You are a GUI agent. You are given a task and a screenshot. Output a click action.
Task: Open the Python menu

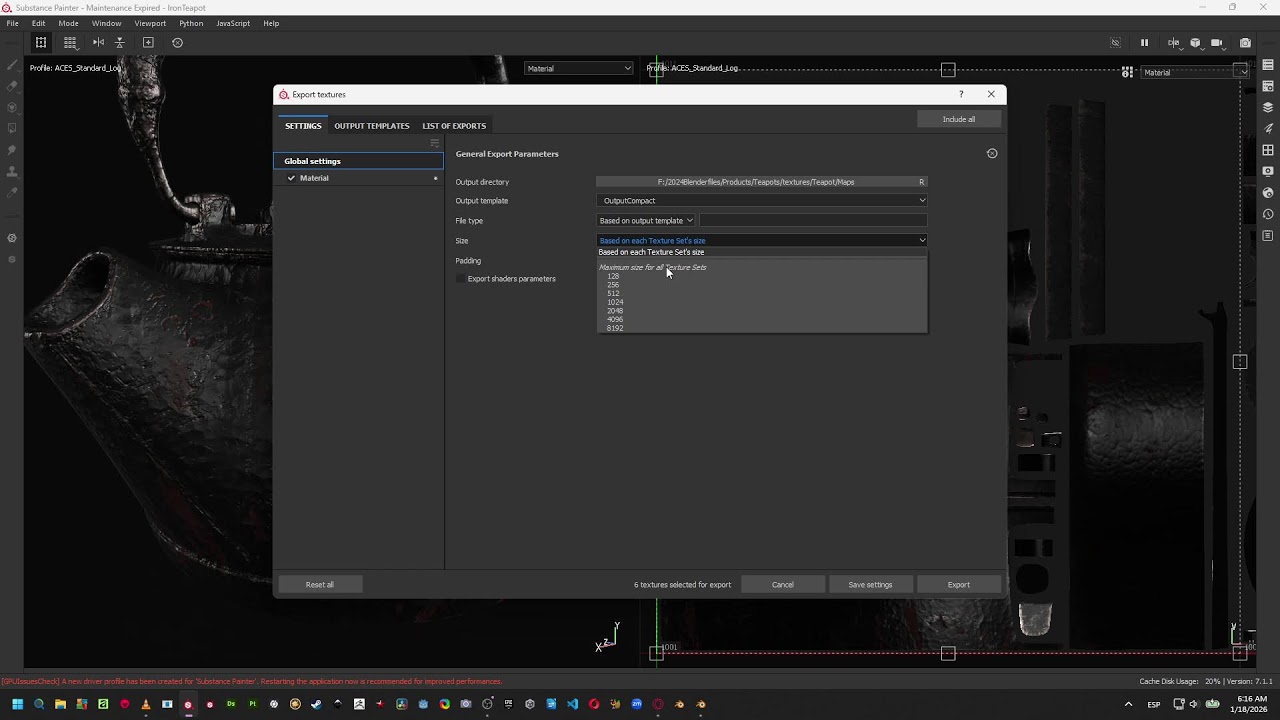[191, 23]
